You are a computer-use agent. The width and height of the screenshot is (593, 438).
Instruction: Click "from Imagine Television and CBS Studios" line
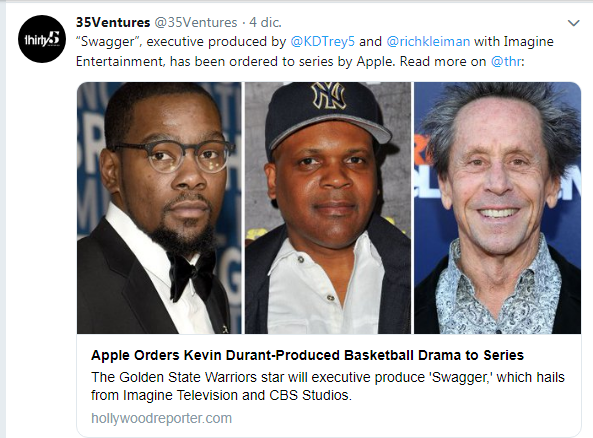[x=221, y=395]
